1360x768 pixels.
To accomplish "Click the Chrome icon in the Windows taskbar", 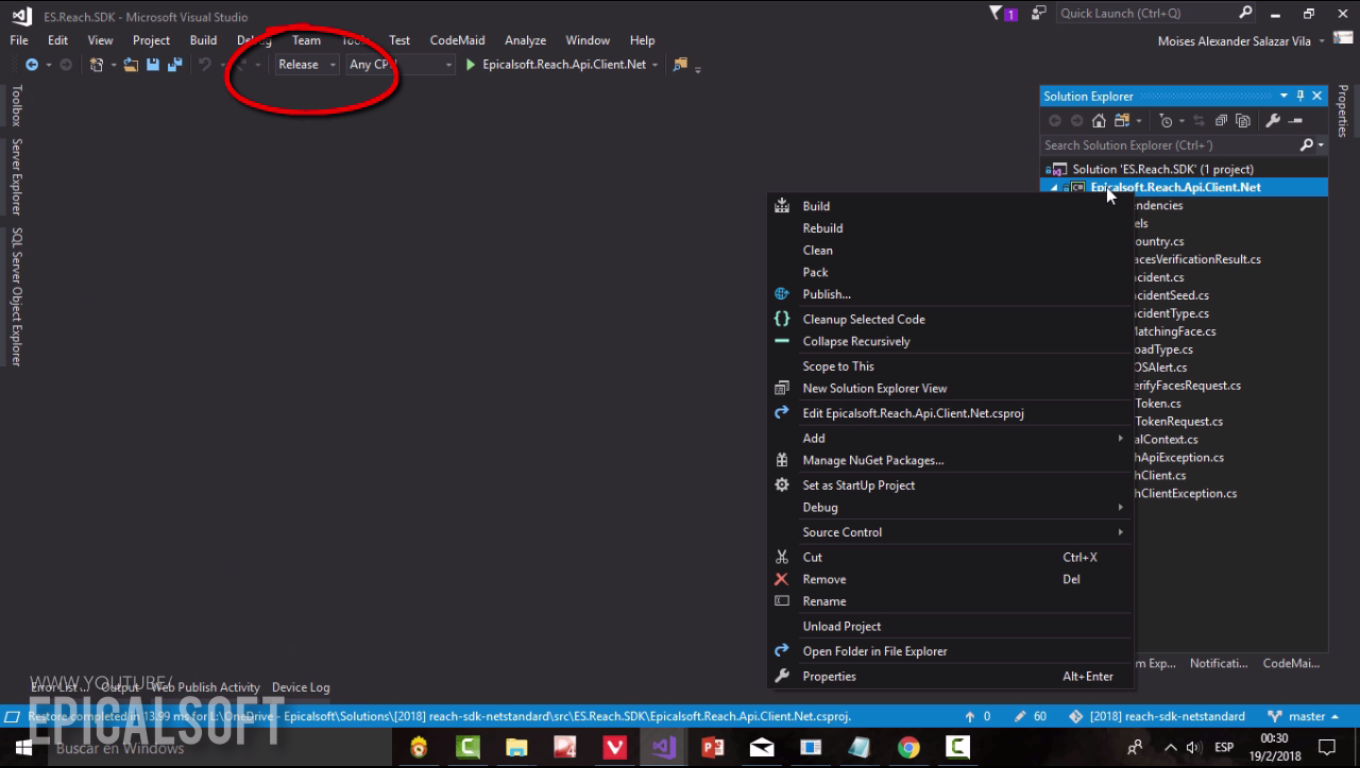I will [908, 747].
